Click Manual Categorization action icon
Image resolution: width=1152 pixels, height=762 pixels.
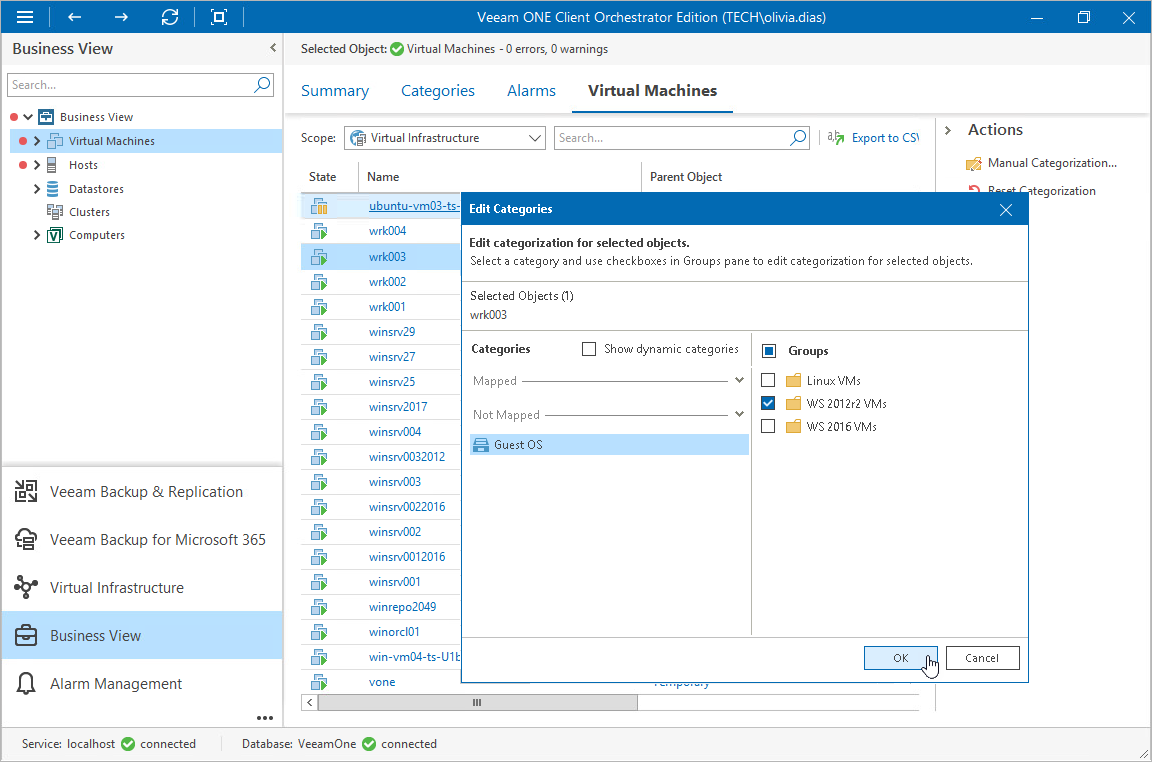click(973, 164)
